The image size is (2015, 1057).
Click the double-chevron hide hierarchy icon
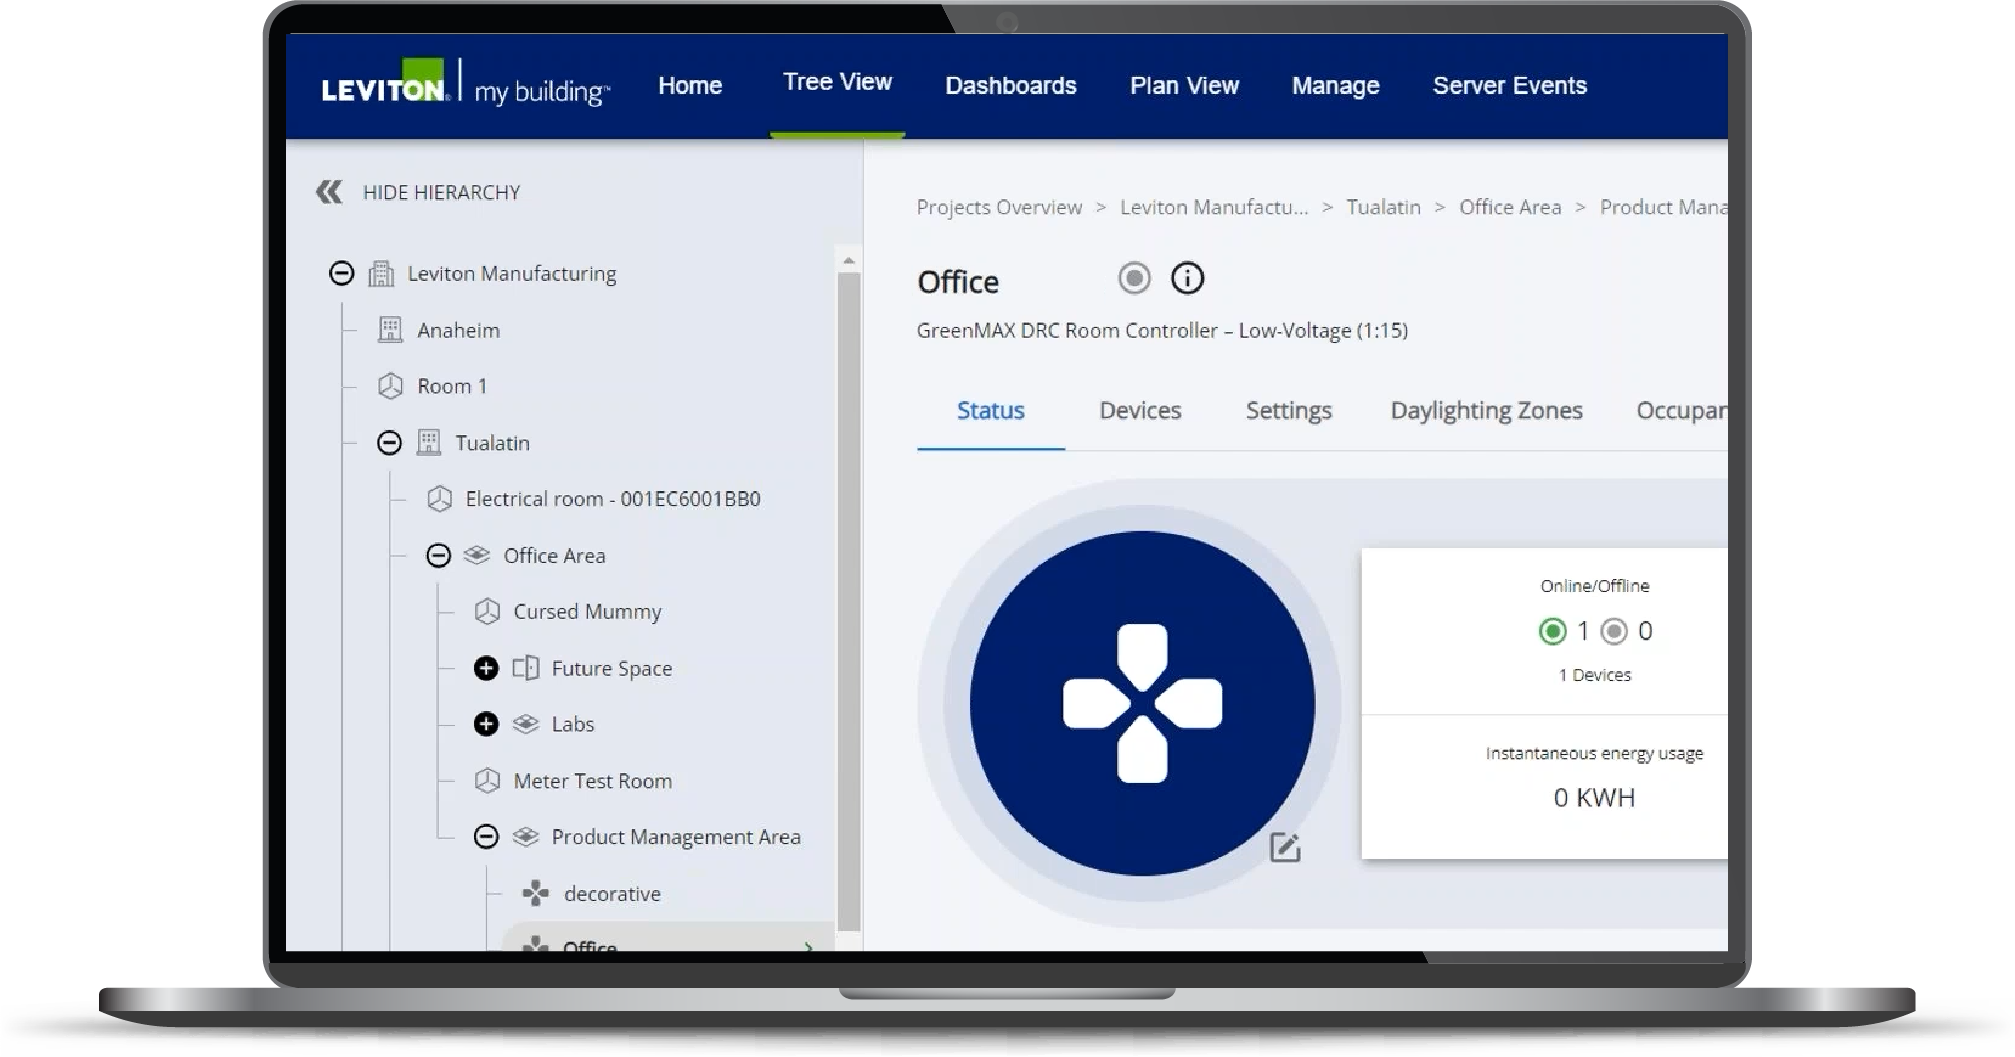(329, 192)
